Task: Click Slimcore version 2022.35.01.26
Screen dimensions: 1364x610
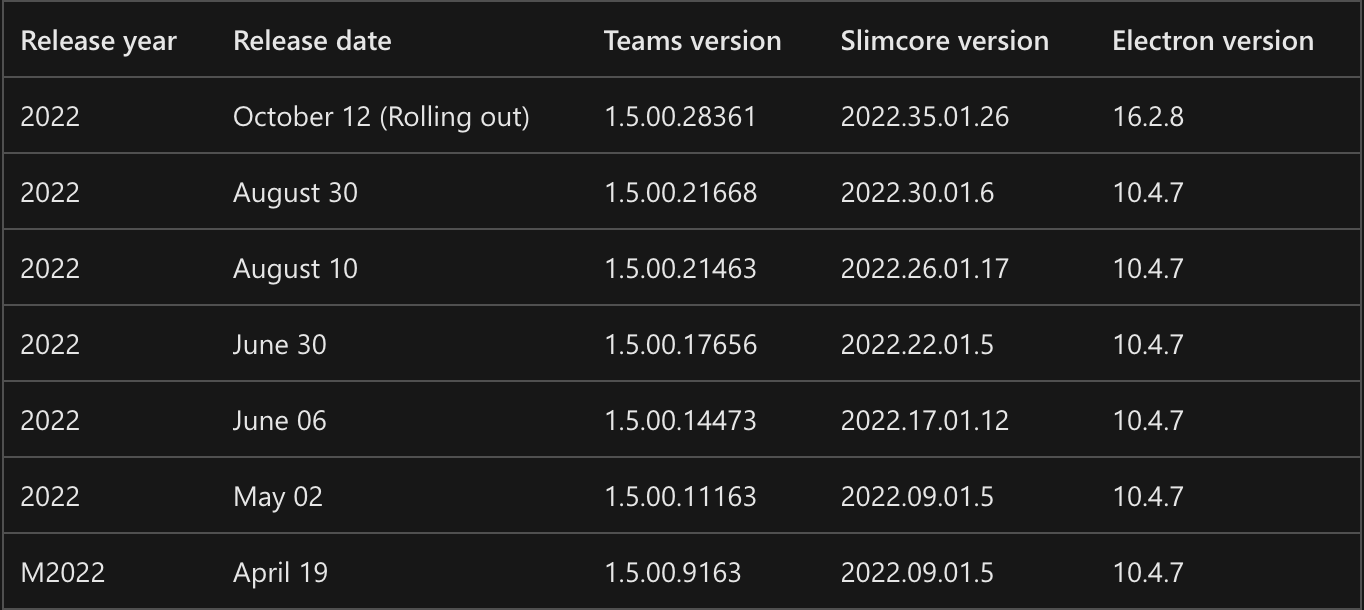Action: point(925,117)
